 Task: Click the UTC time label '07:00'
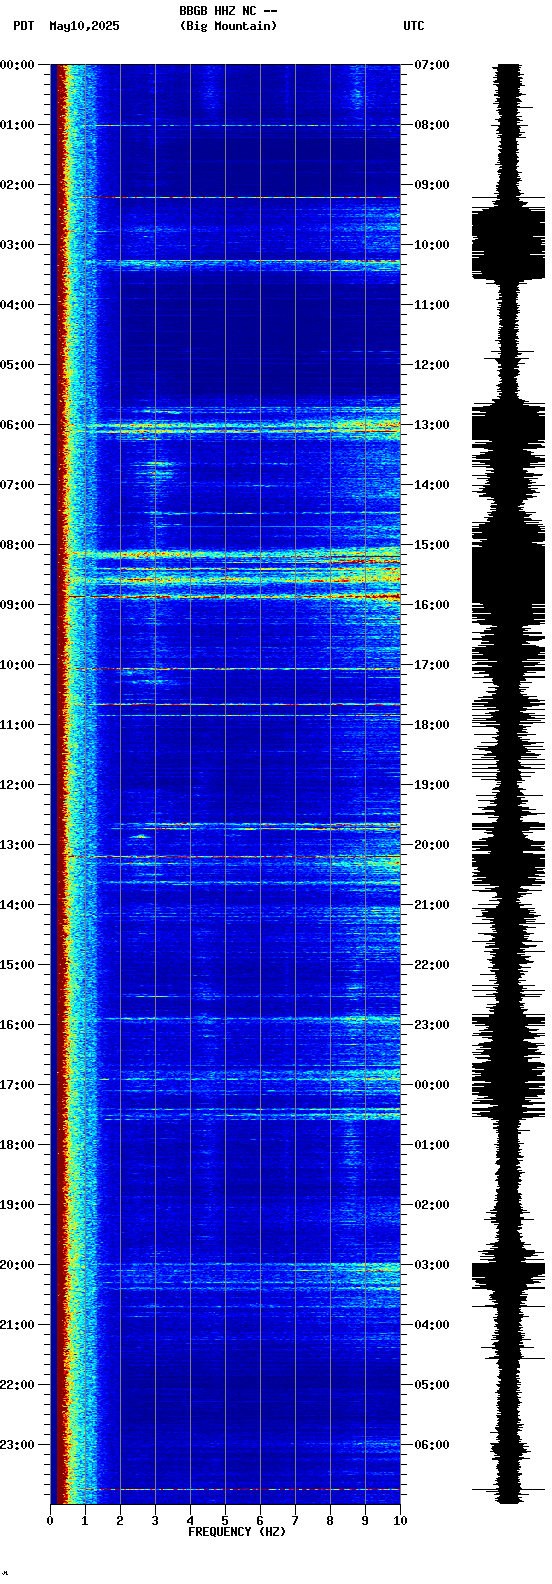tap(432, 65)
